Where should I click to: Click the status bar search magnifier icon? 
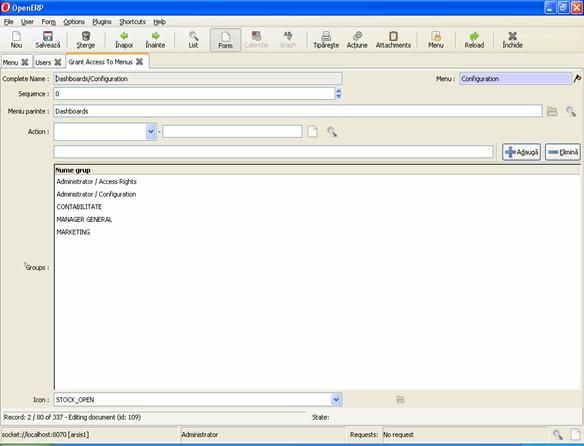coord(558,434)
